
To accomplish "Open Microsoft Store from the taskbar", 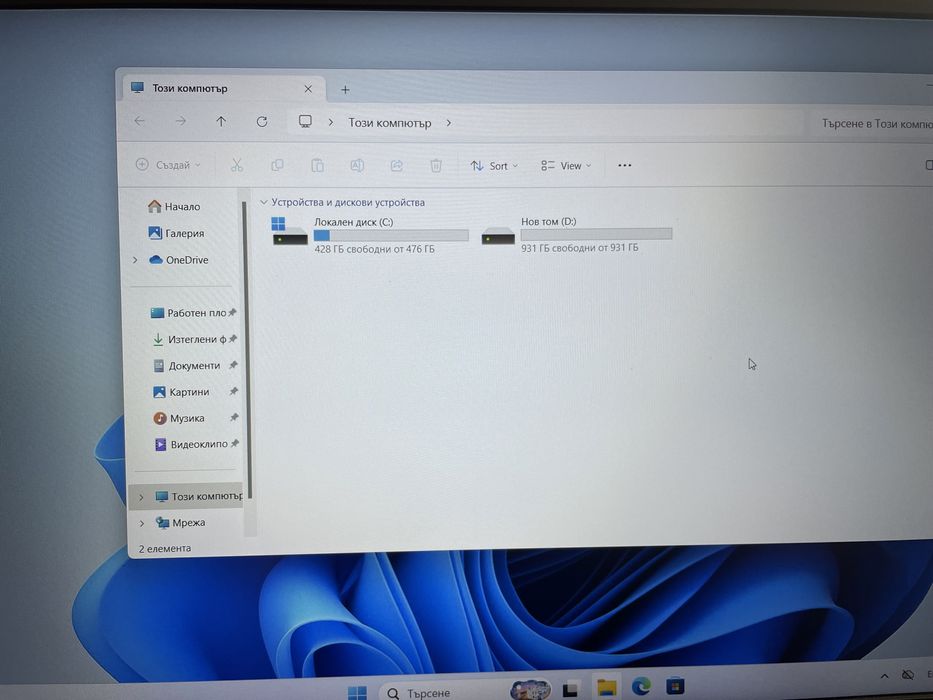I will 675,686.
